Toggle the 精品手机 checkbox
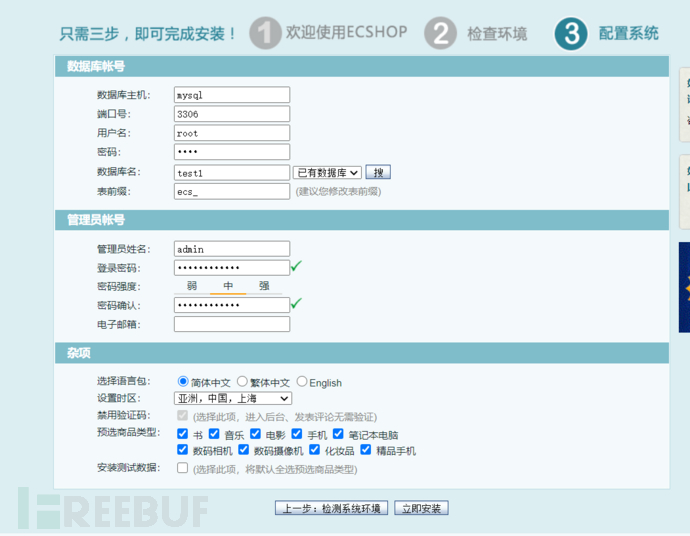This screenshot has height=536, width=690. point(366,450)
